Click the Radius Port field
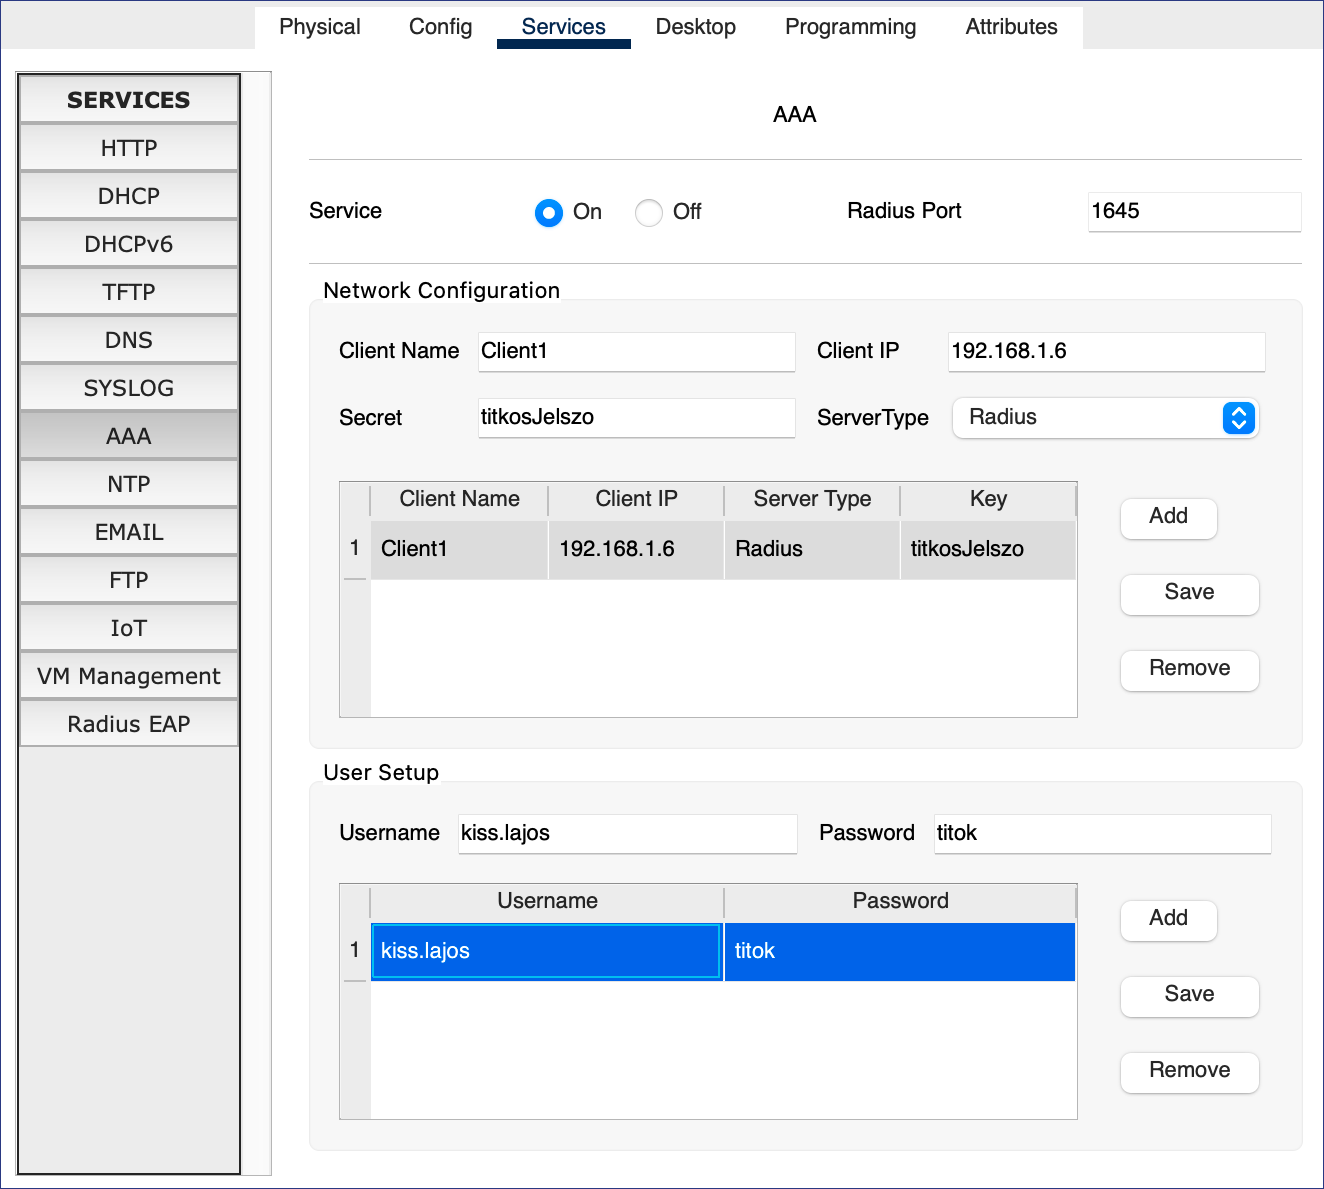1324x1189 pixels. (x=1195, y=211)
